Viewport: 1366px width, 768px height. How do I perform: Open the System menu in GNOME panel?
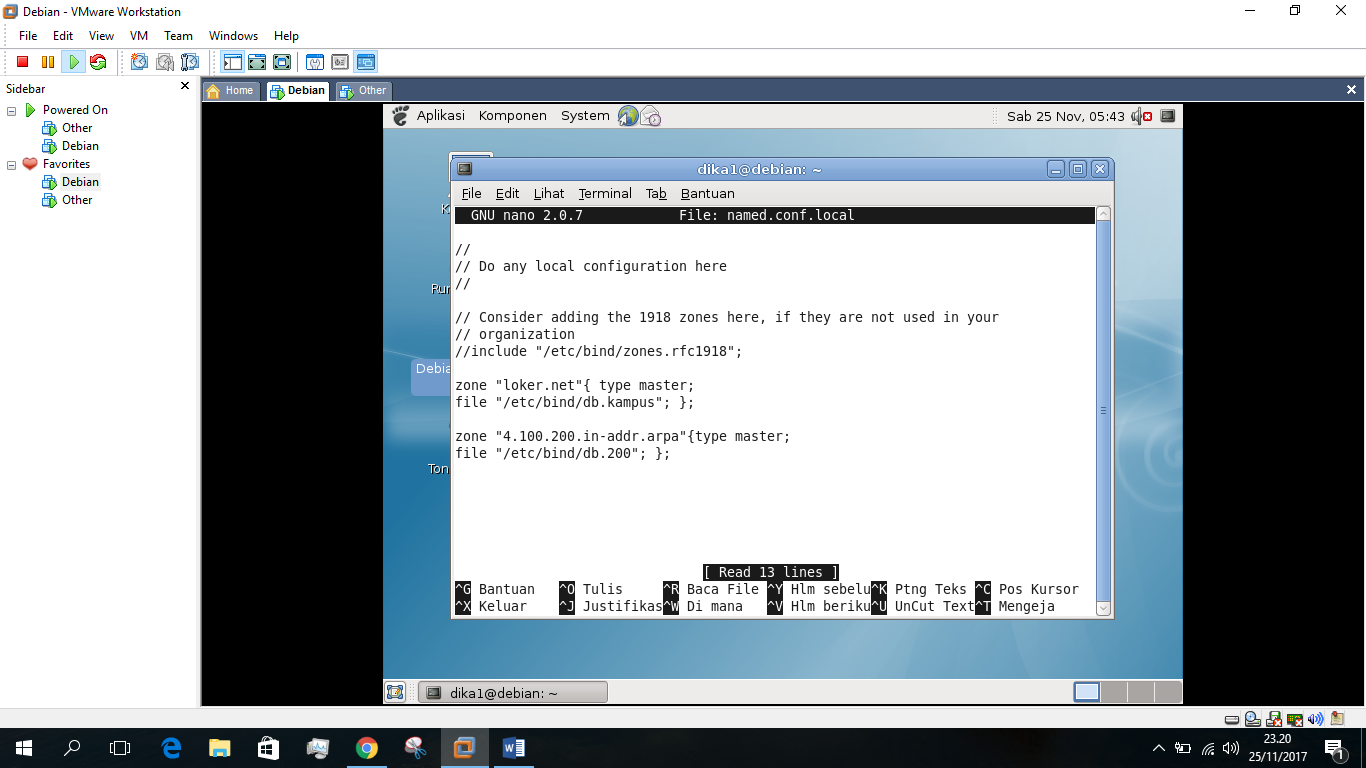point(584,115)
